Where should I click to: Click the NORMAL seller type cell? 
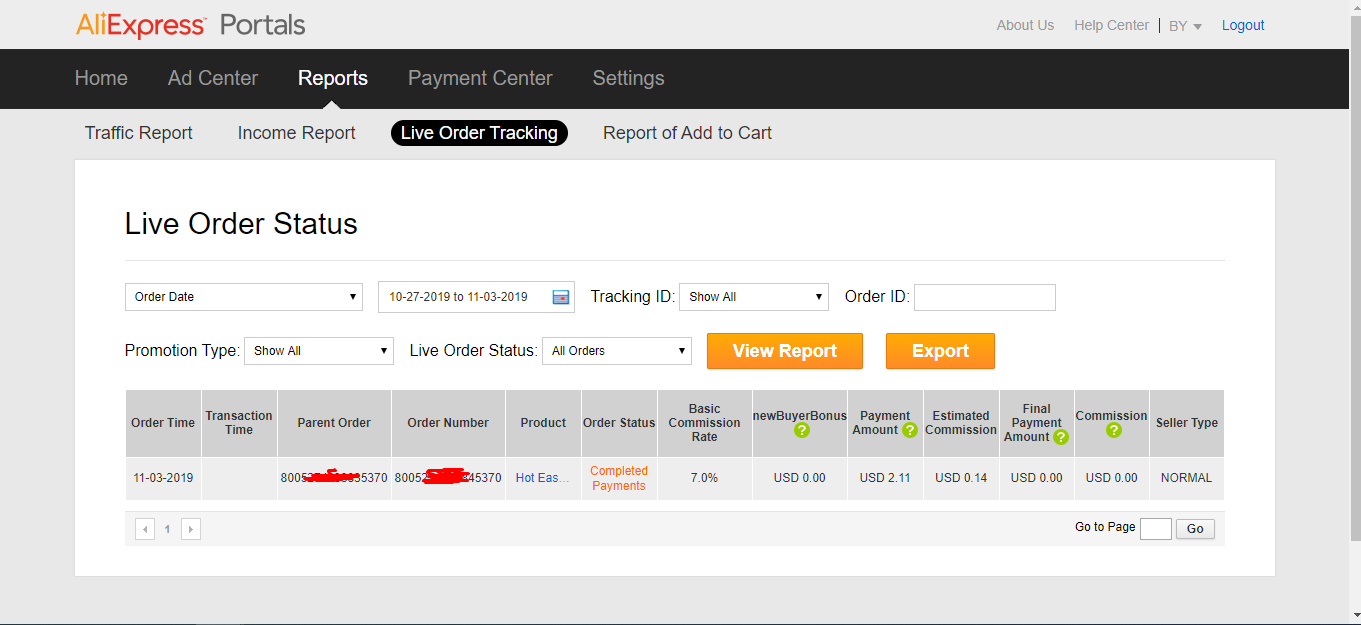pyautogui.click(x=1186, y=478)
